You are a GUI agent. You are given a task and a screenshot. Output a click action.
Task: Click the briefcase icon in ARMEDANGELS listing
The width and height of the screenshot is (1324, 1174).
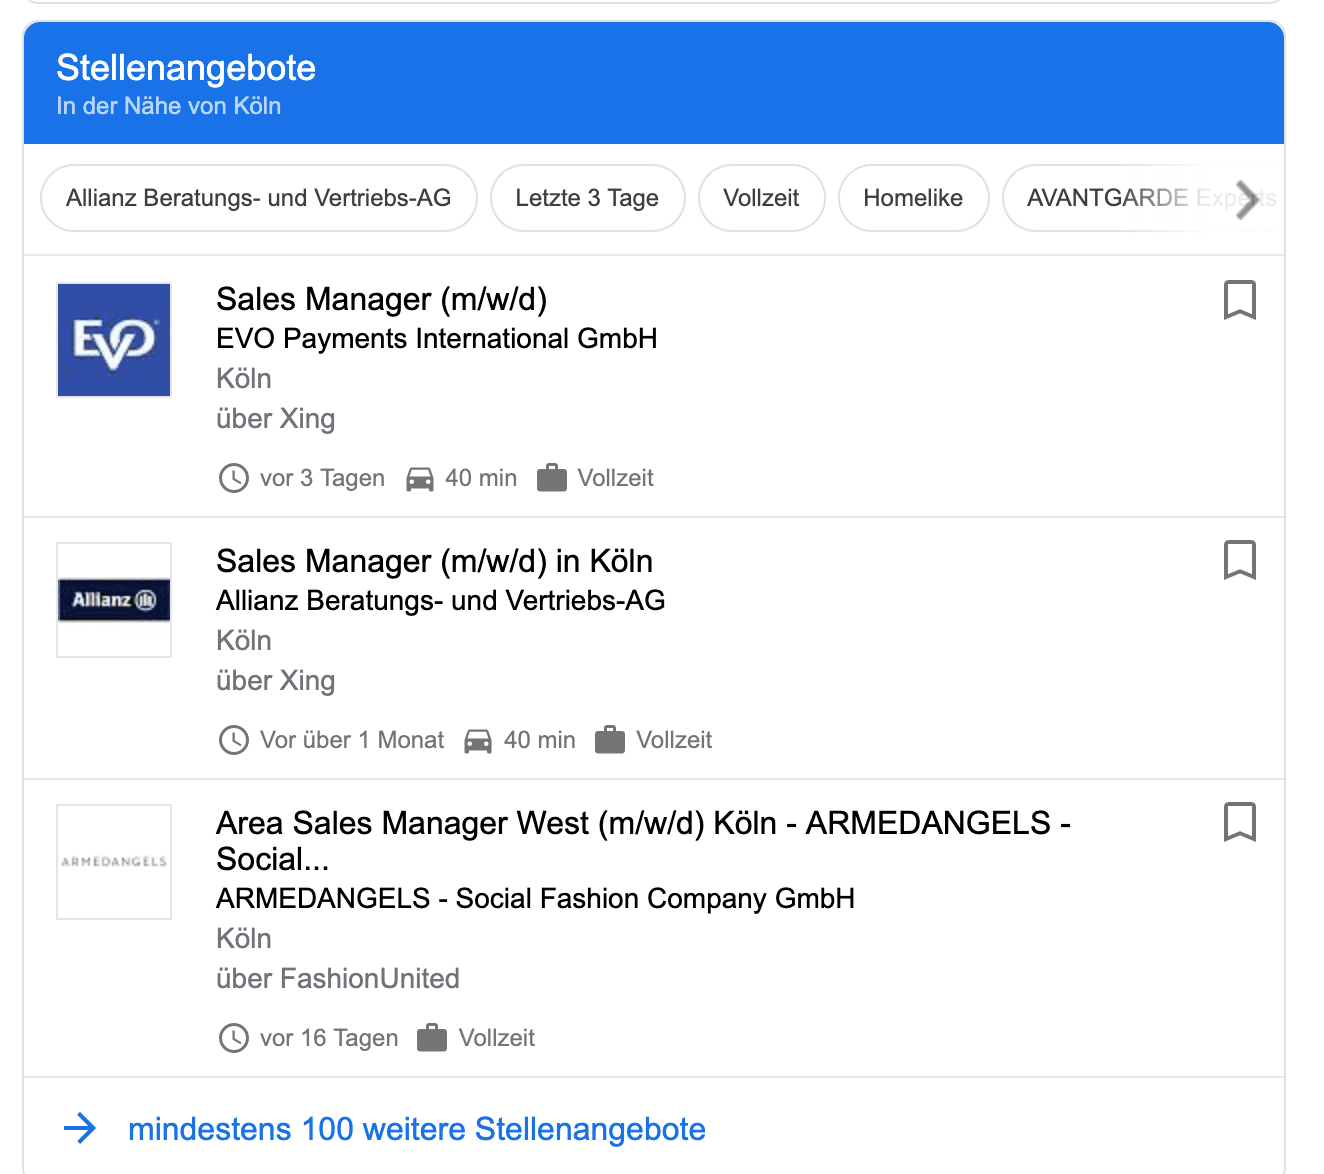pos(432,1038)
